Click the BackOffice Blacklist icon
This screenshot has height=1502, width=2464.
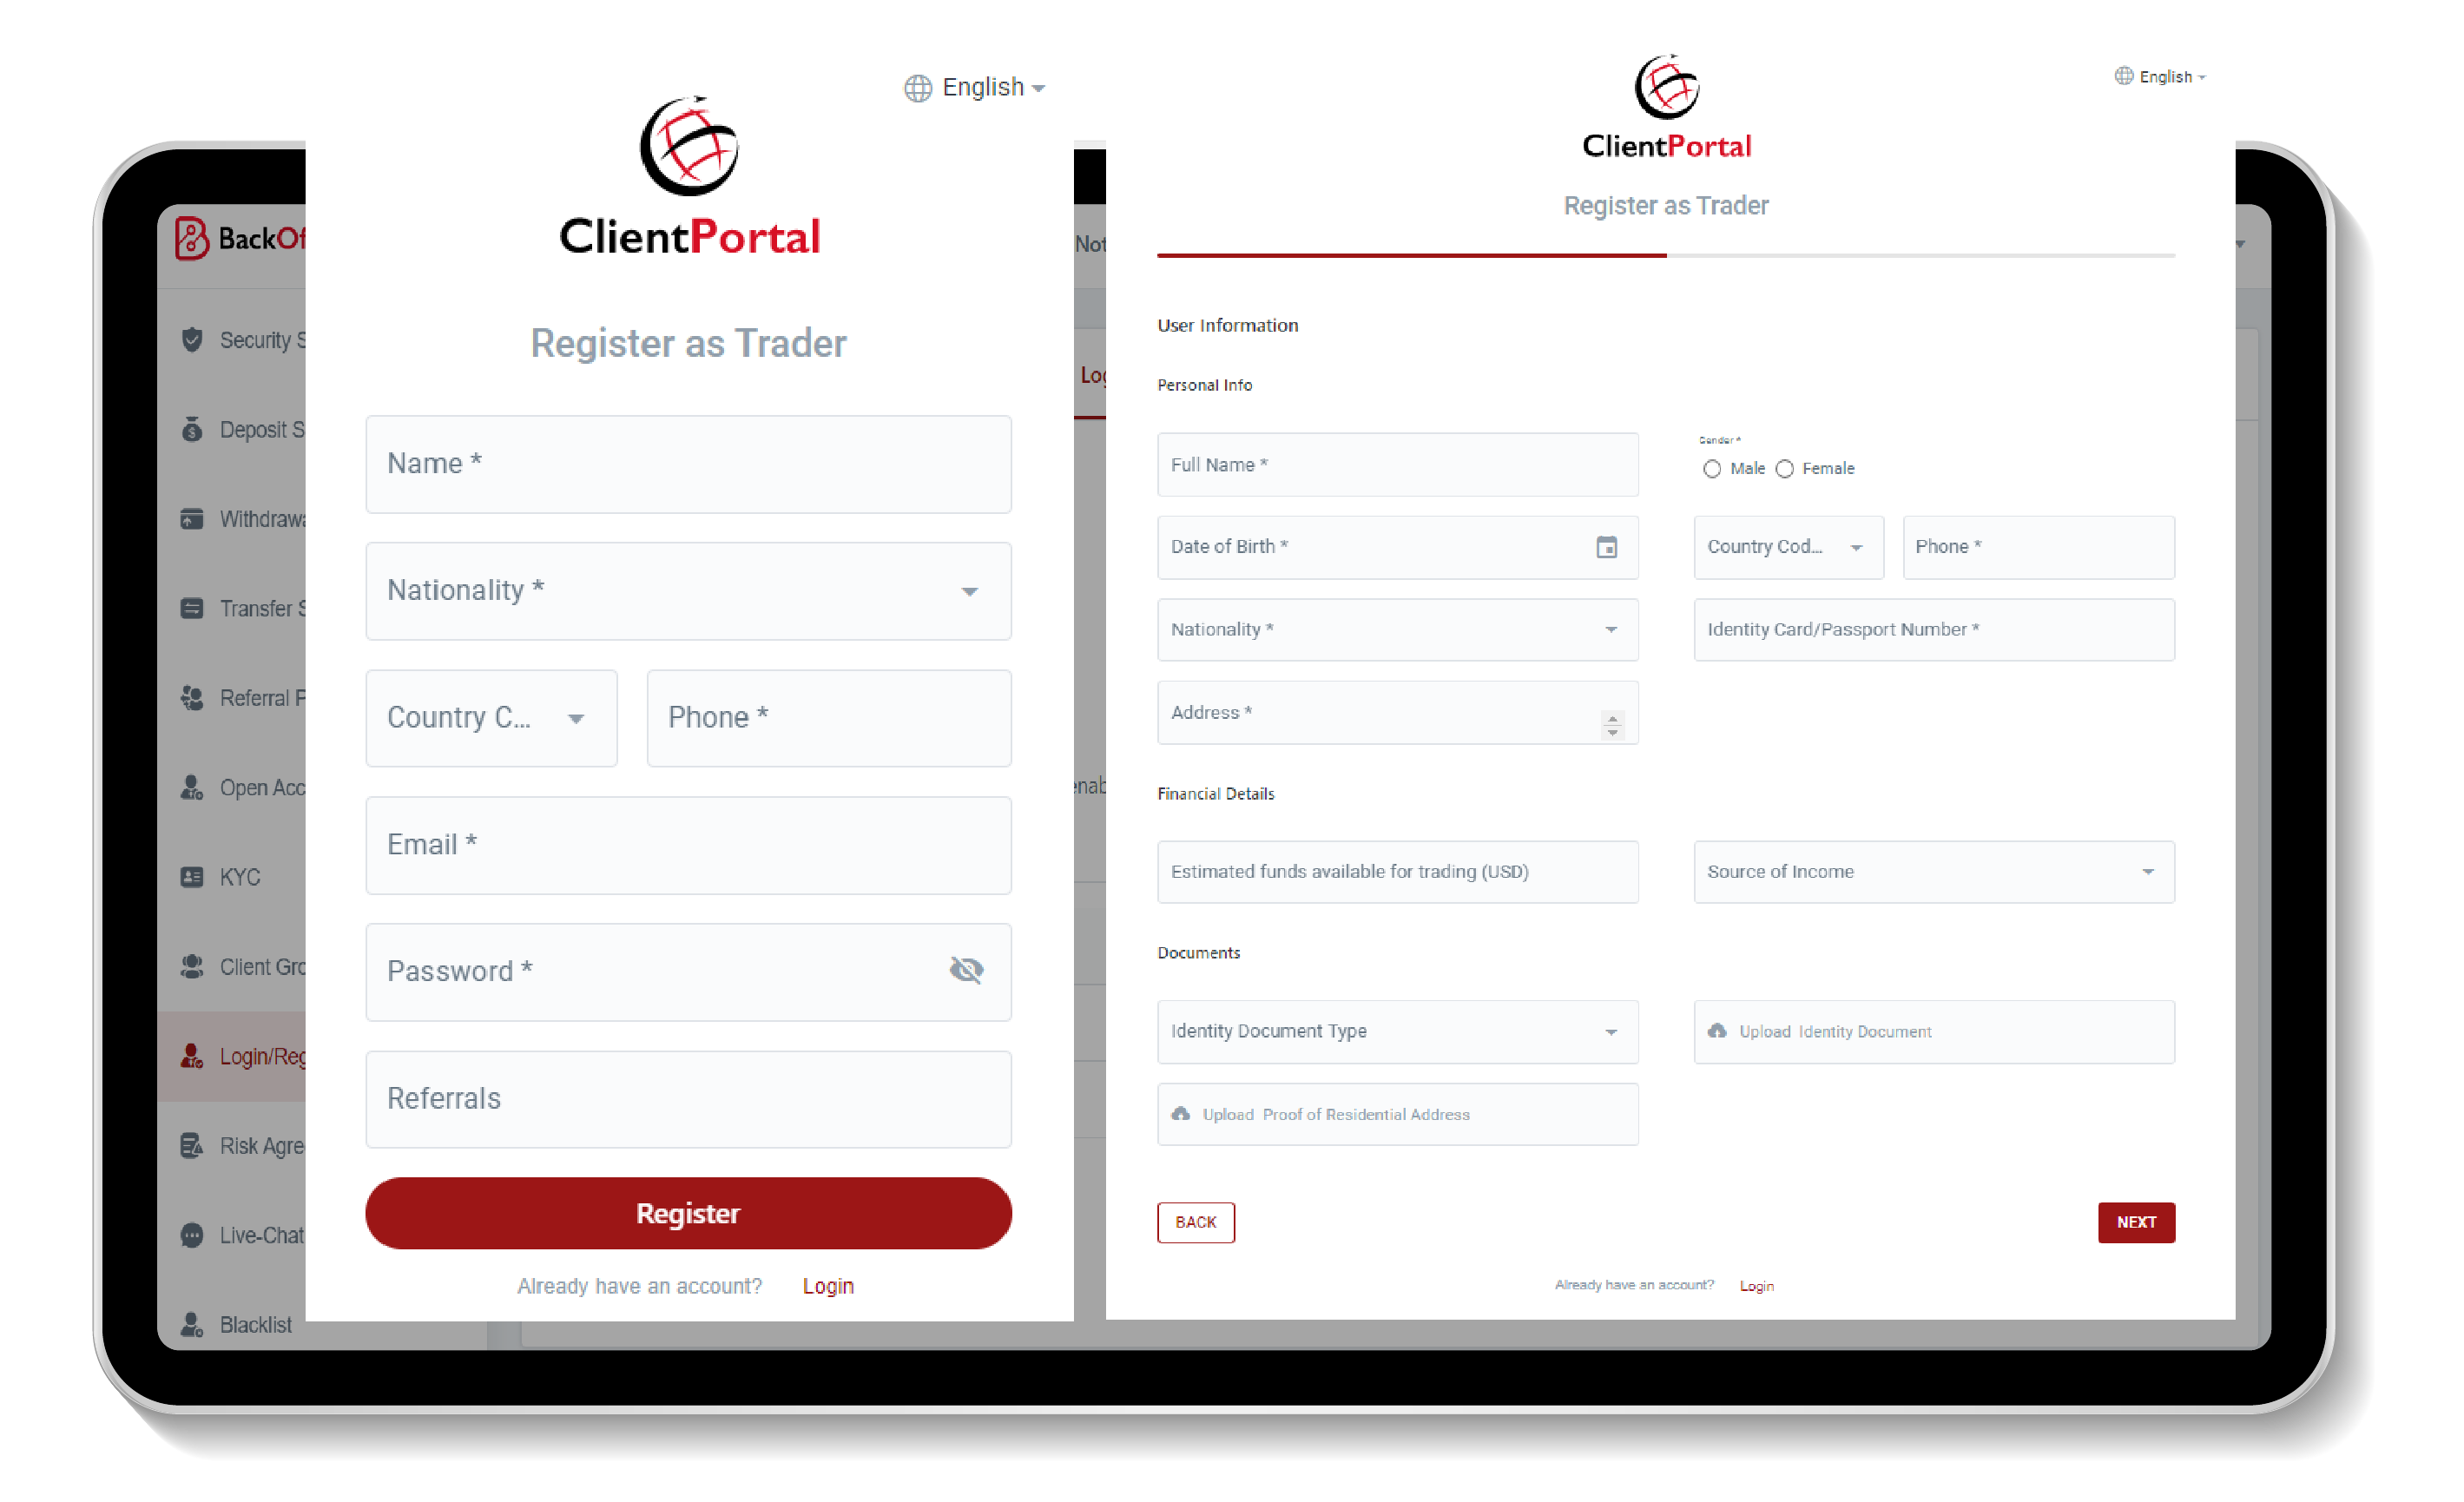(x=195, y=1322)
